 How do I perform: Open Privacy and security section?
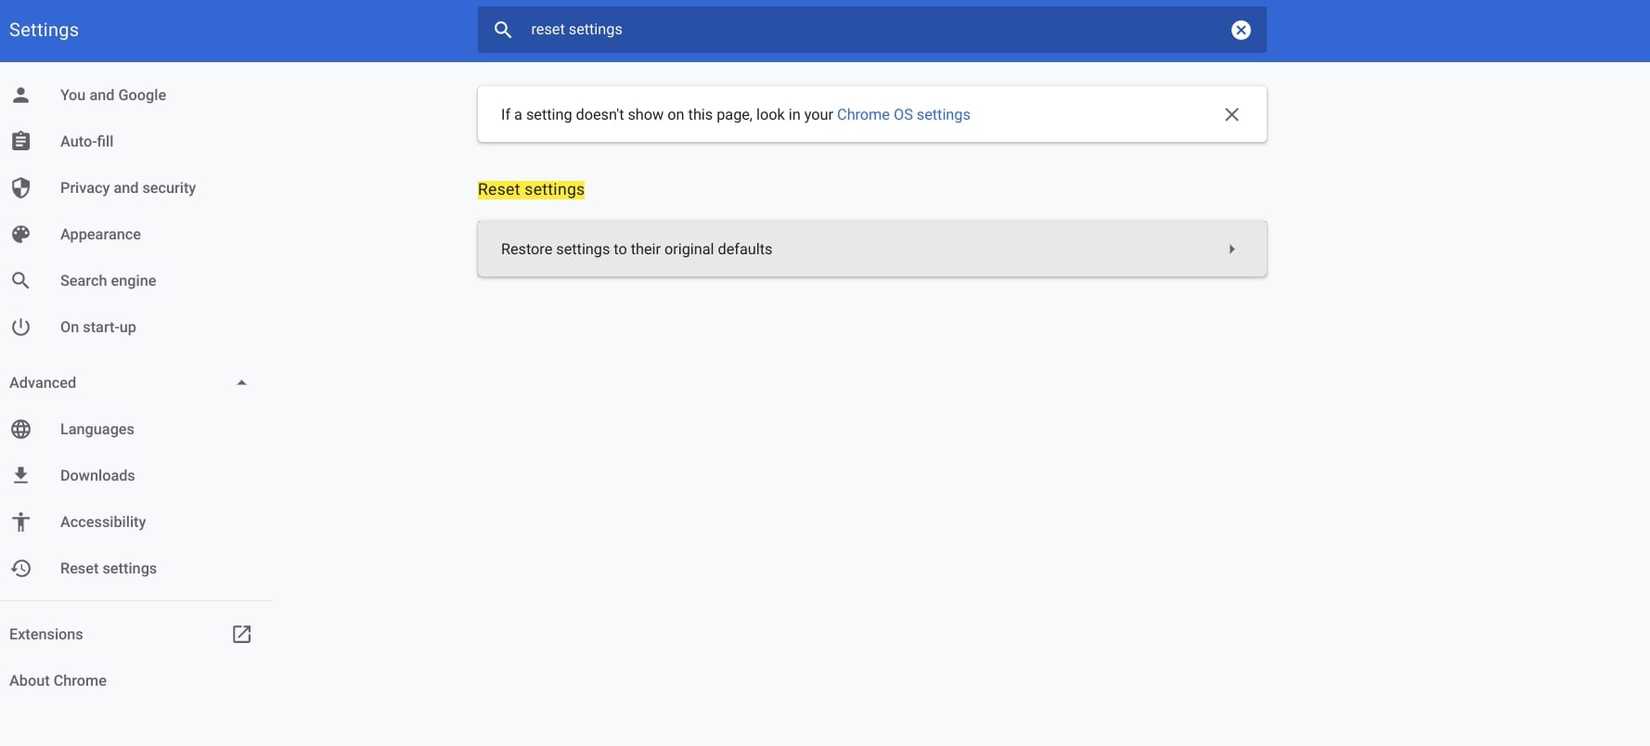coord(128,188)
